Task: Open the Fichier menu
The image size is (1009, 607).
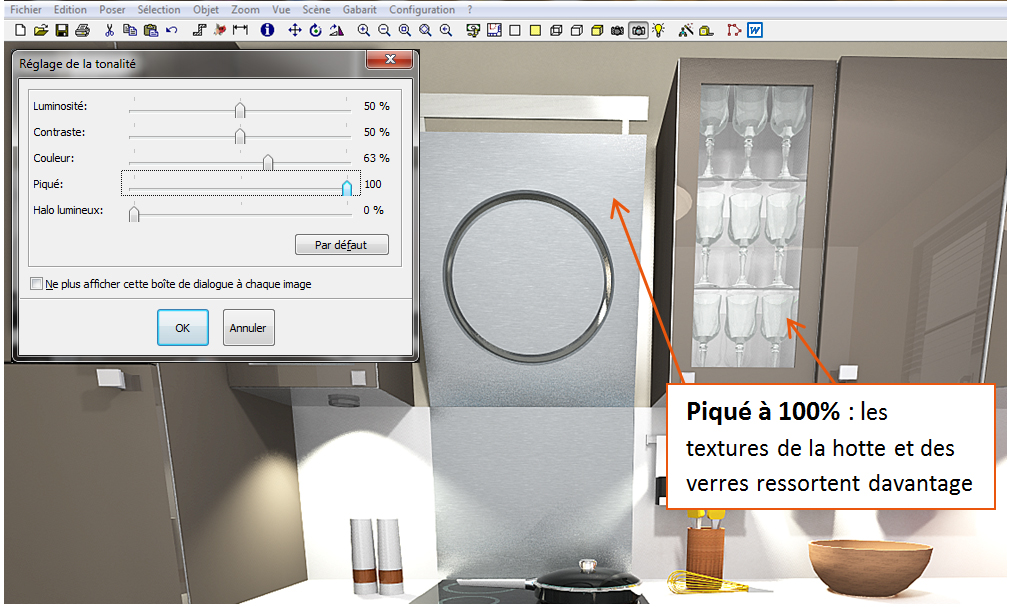Action: (26, 9)
